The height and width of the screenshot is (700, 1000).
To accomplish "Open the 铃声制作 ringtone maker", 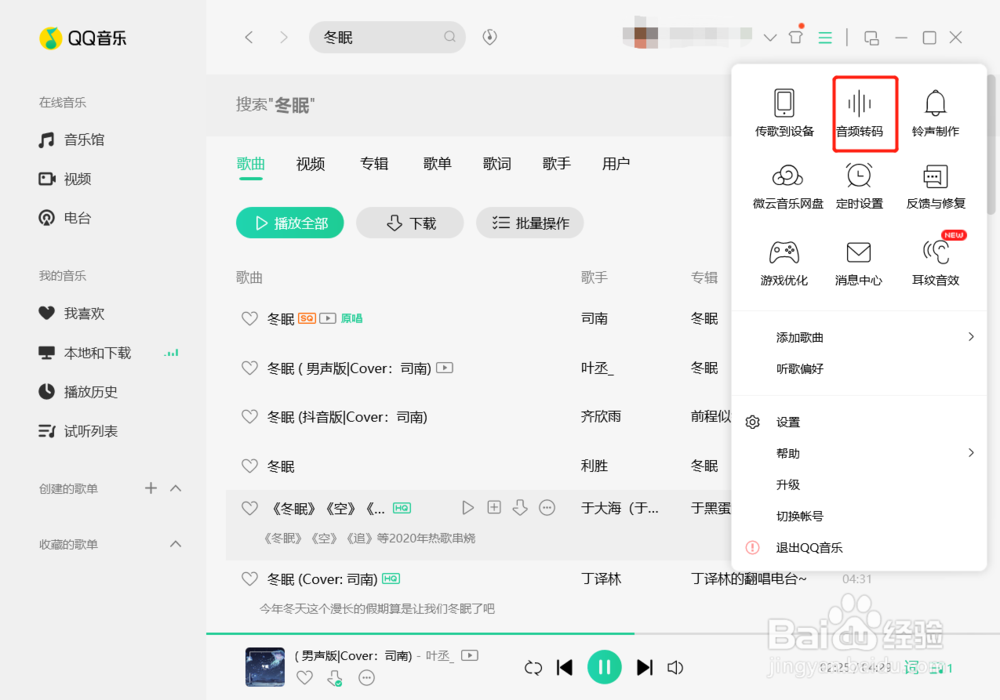I will click(935, 112).
